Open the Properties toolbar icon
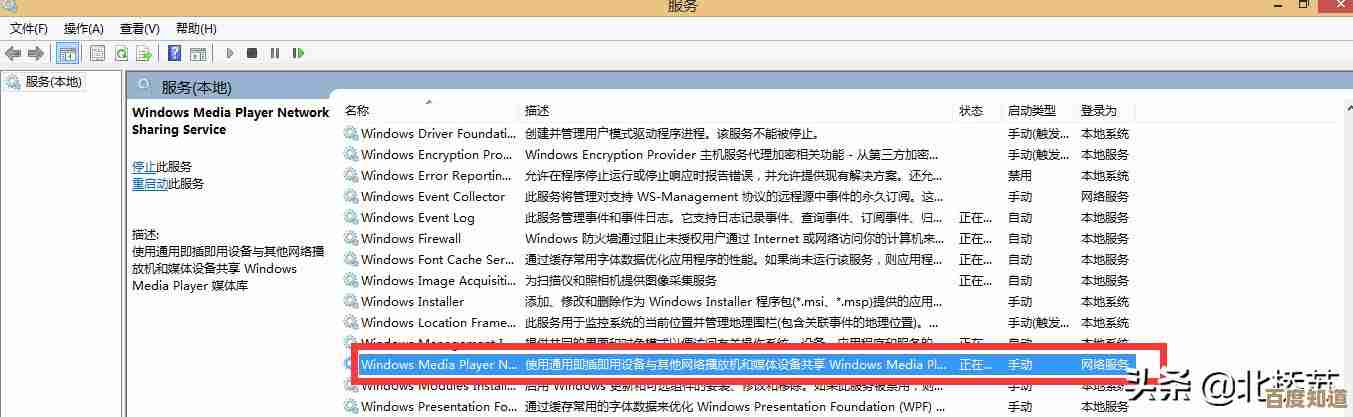The height and width of the screenshot is (417, 1353). pos(97,53)
